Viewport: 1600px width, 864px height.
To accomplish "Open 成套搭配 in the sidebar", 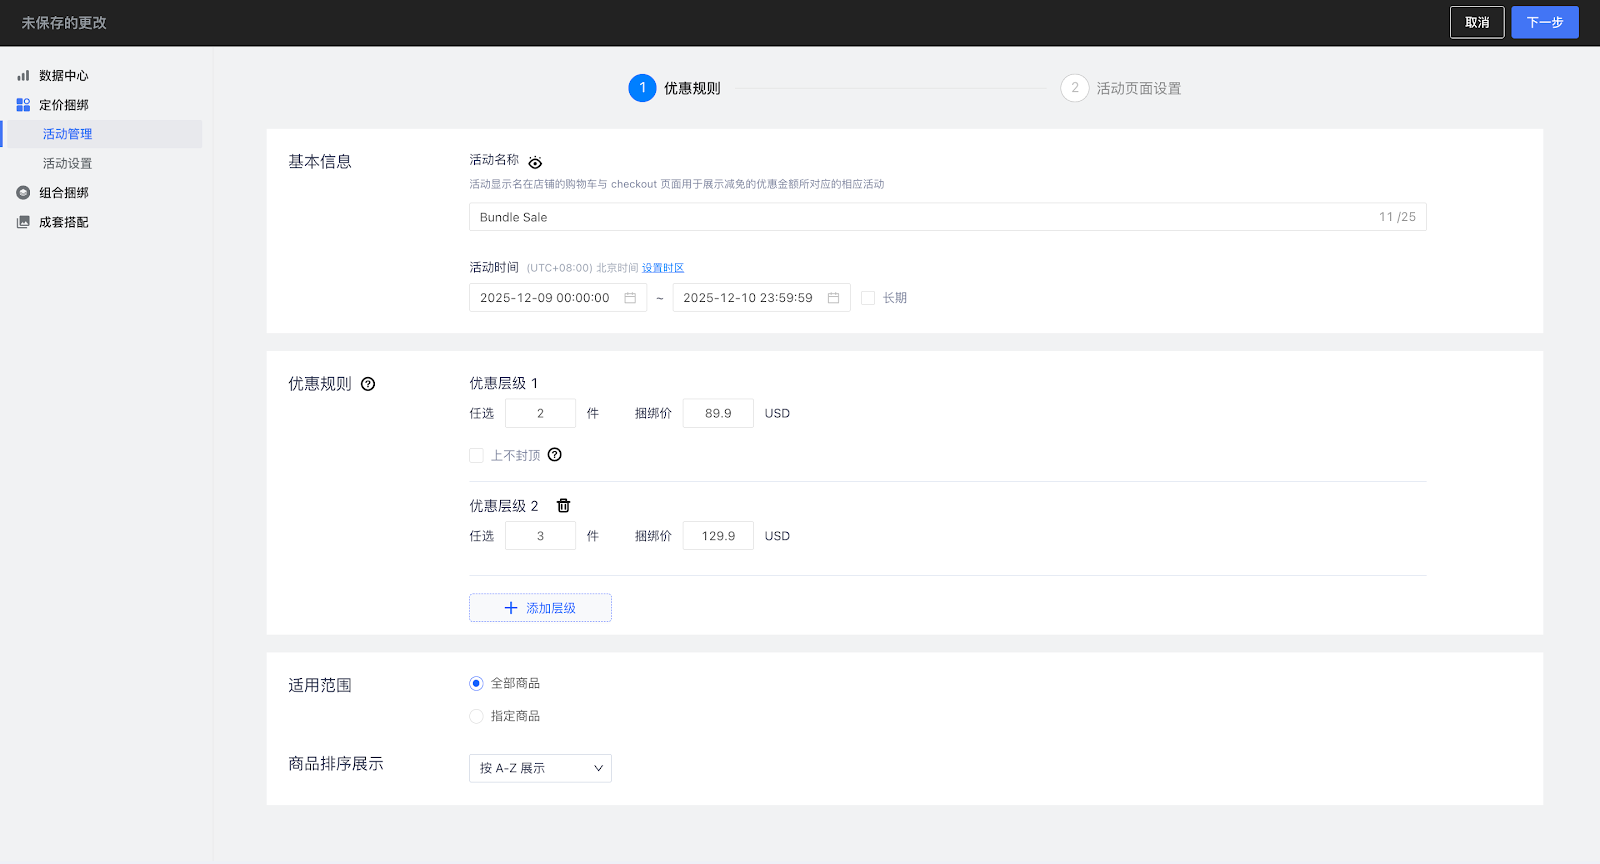I will (x=63, y=222).
